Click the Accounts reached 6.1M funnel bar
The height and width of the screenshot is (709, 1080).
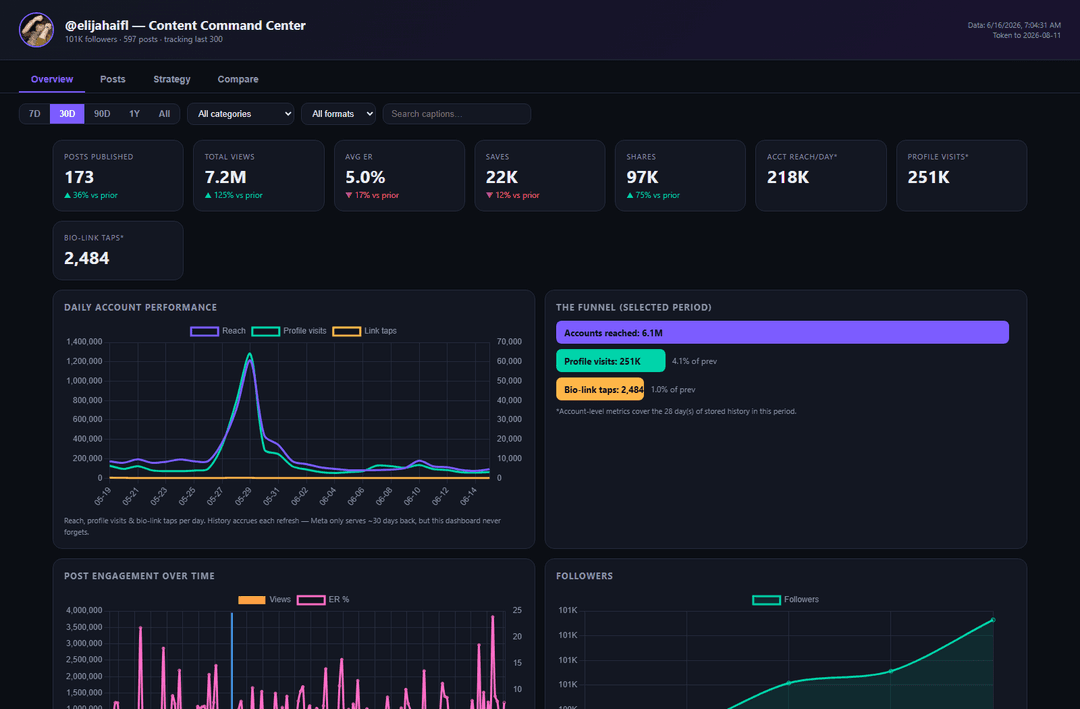pos(782,332)
